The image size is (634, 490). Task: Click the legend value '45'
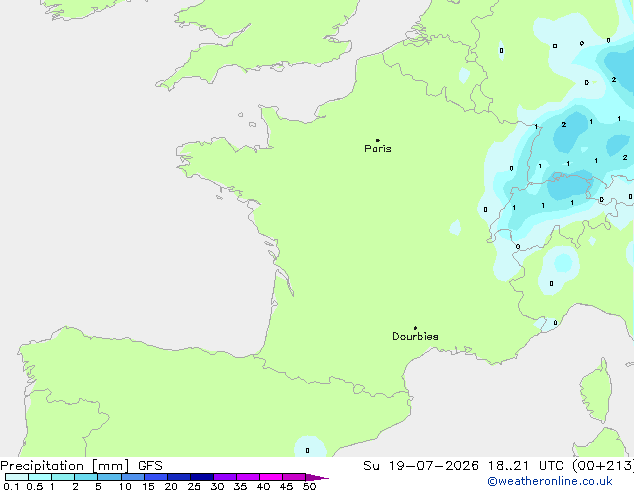(286, 486)
